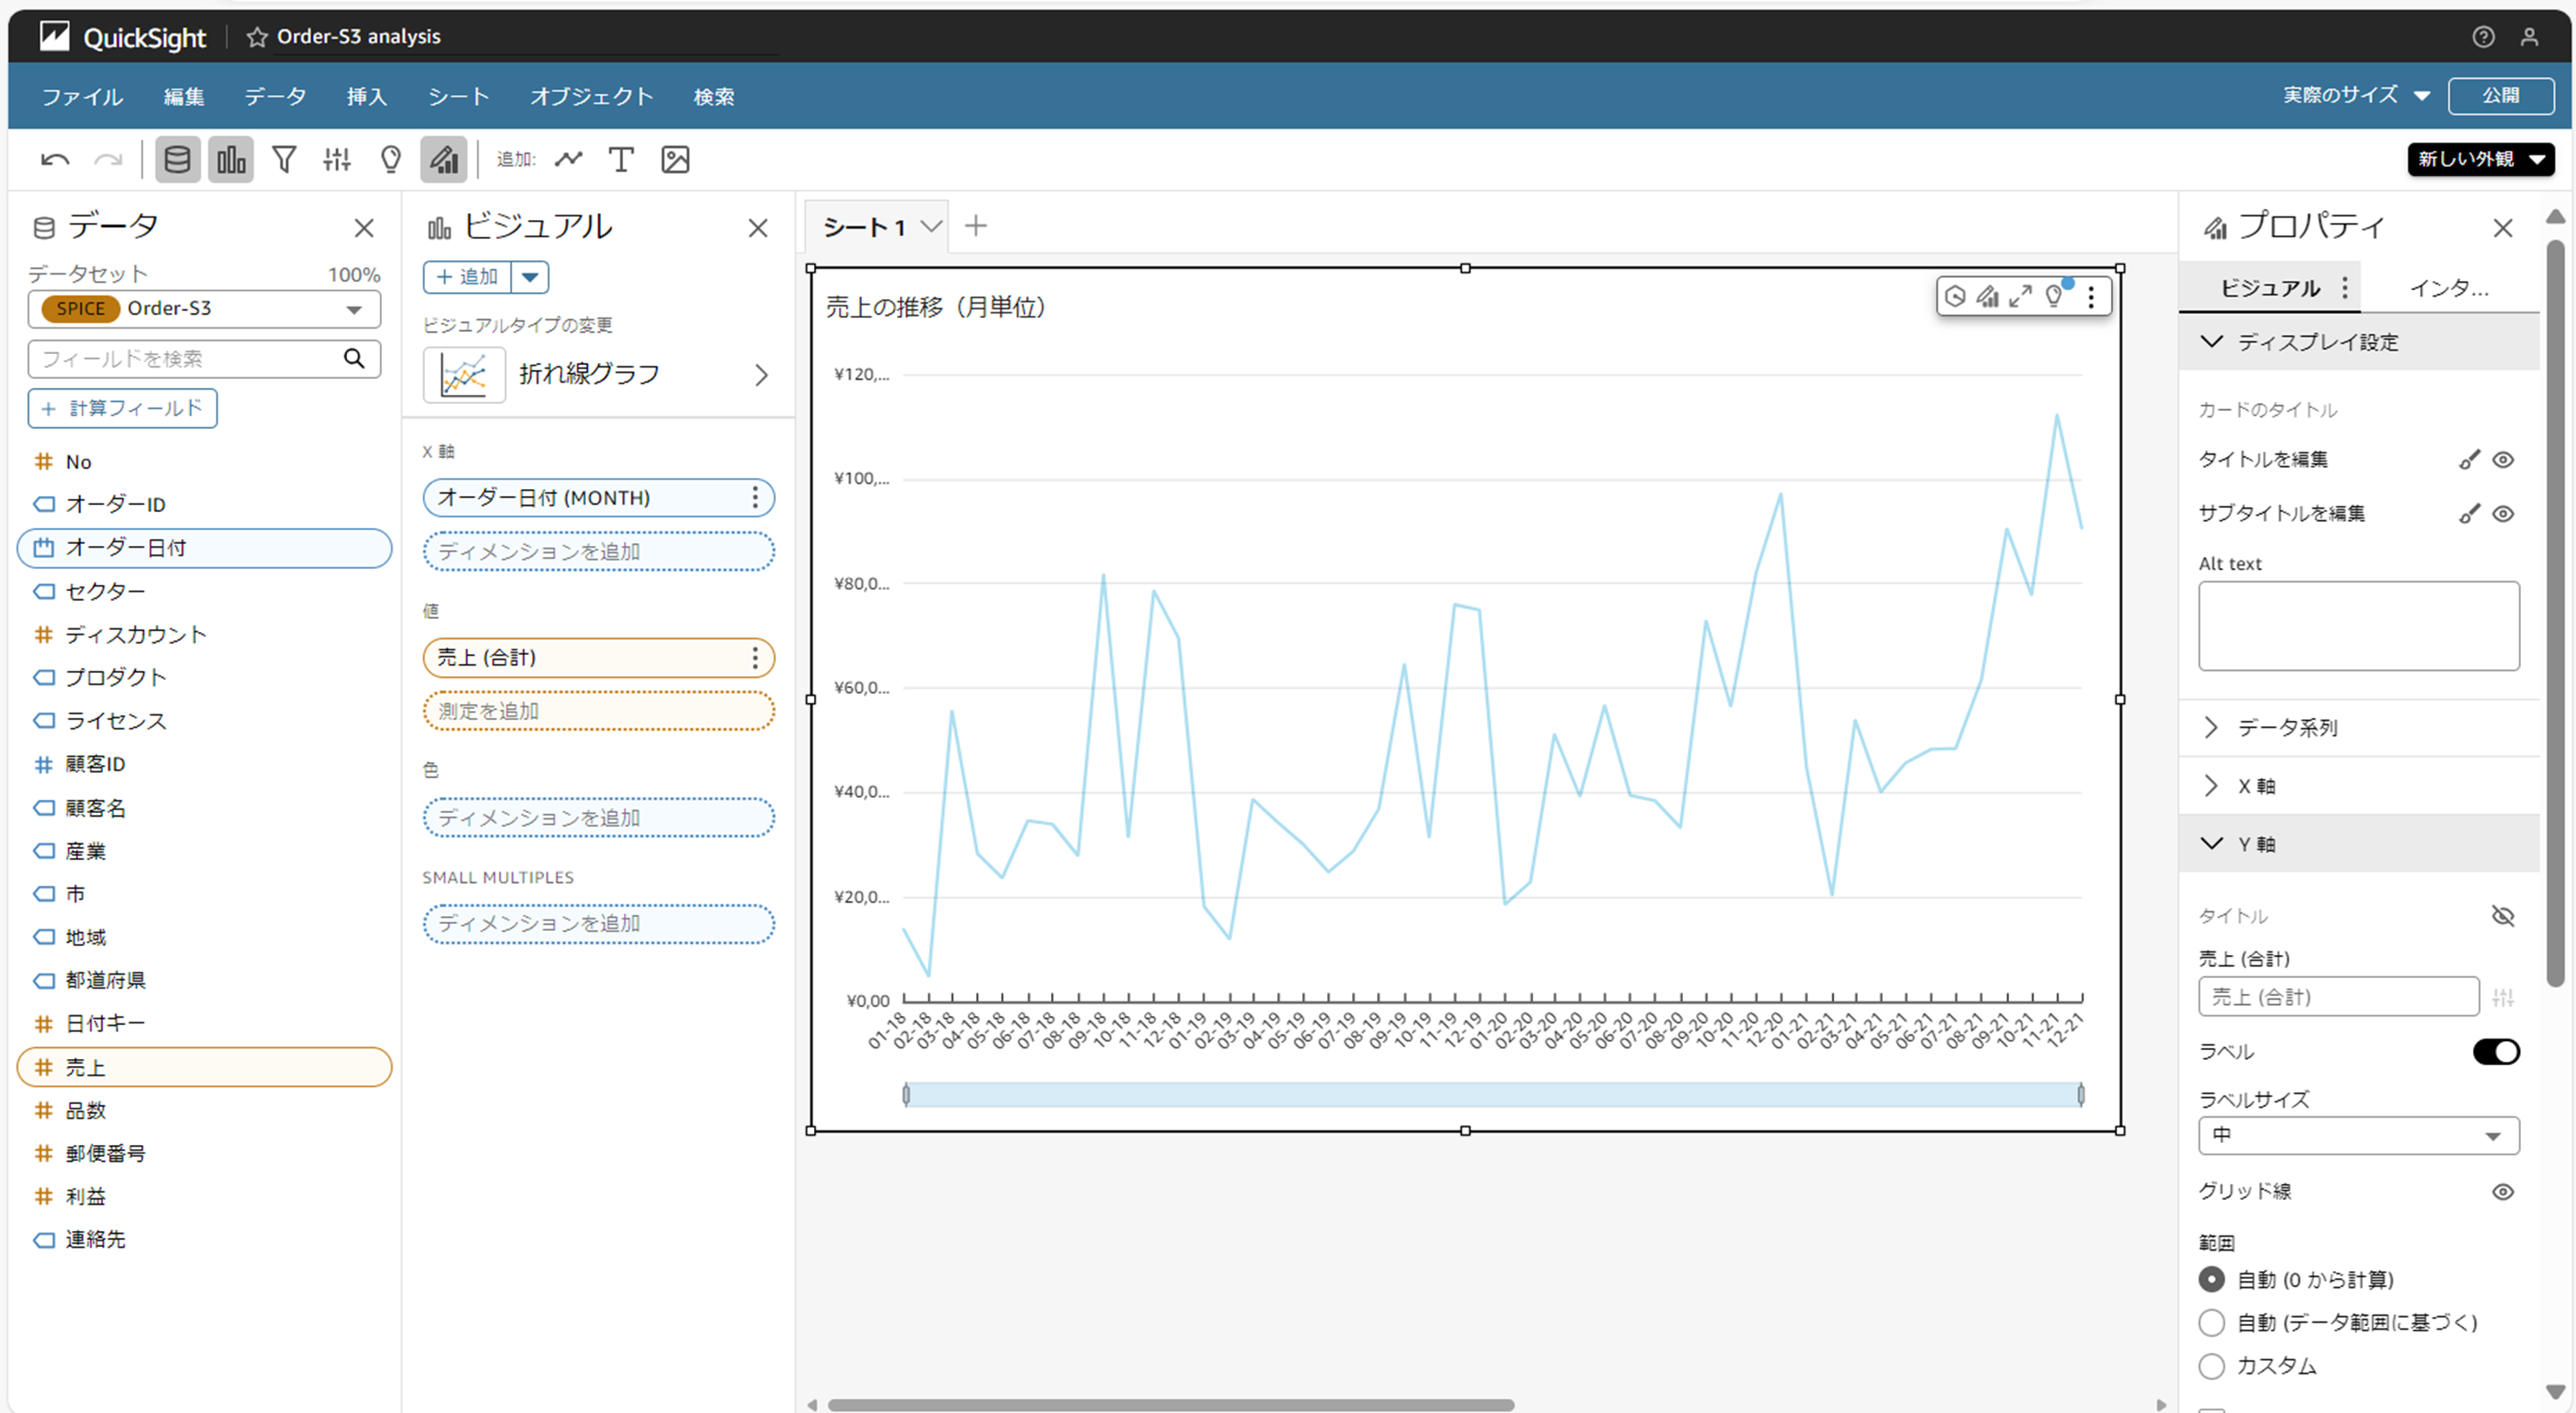Select the custom (カスタム) range radio button
Viewport: 2576px width, 1413px height.
tap(2211, 1365)
